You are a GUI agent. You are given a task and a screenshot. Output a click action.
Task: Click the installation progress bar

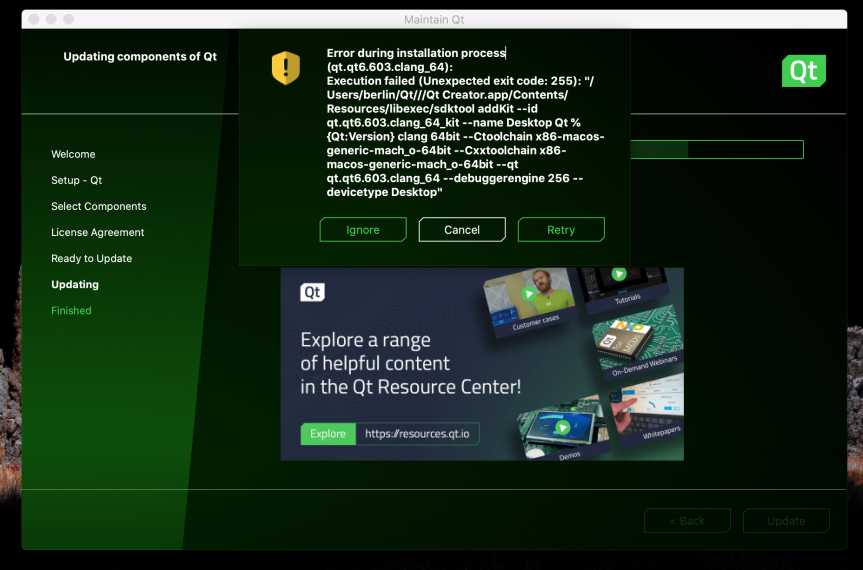tap(717, 150)
